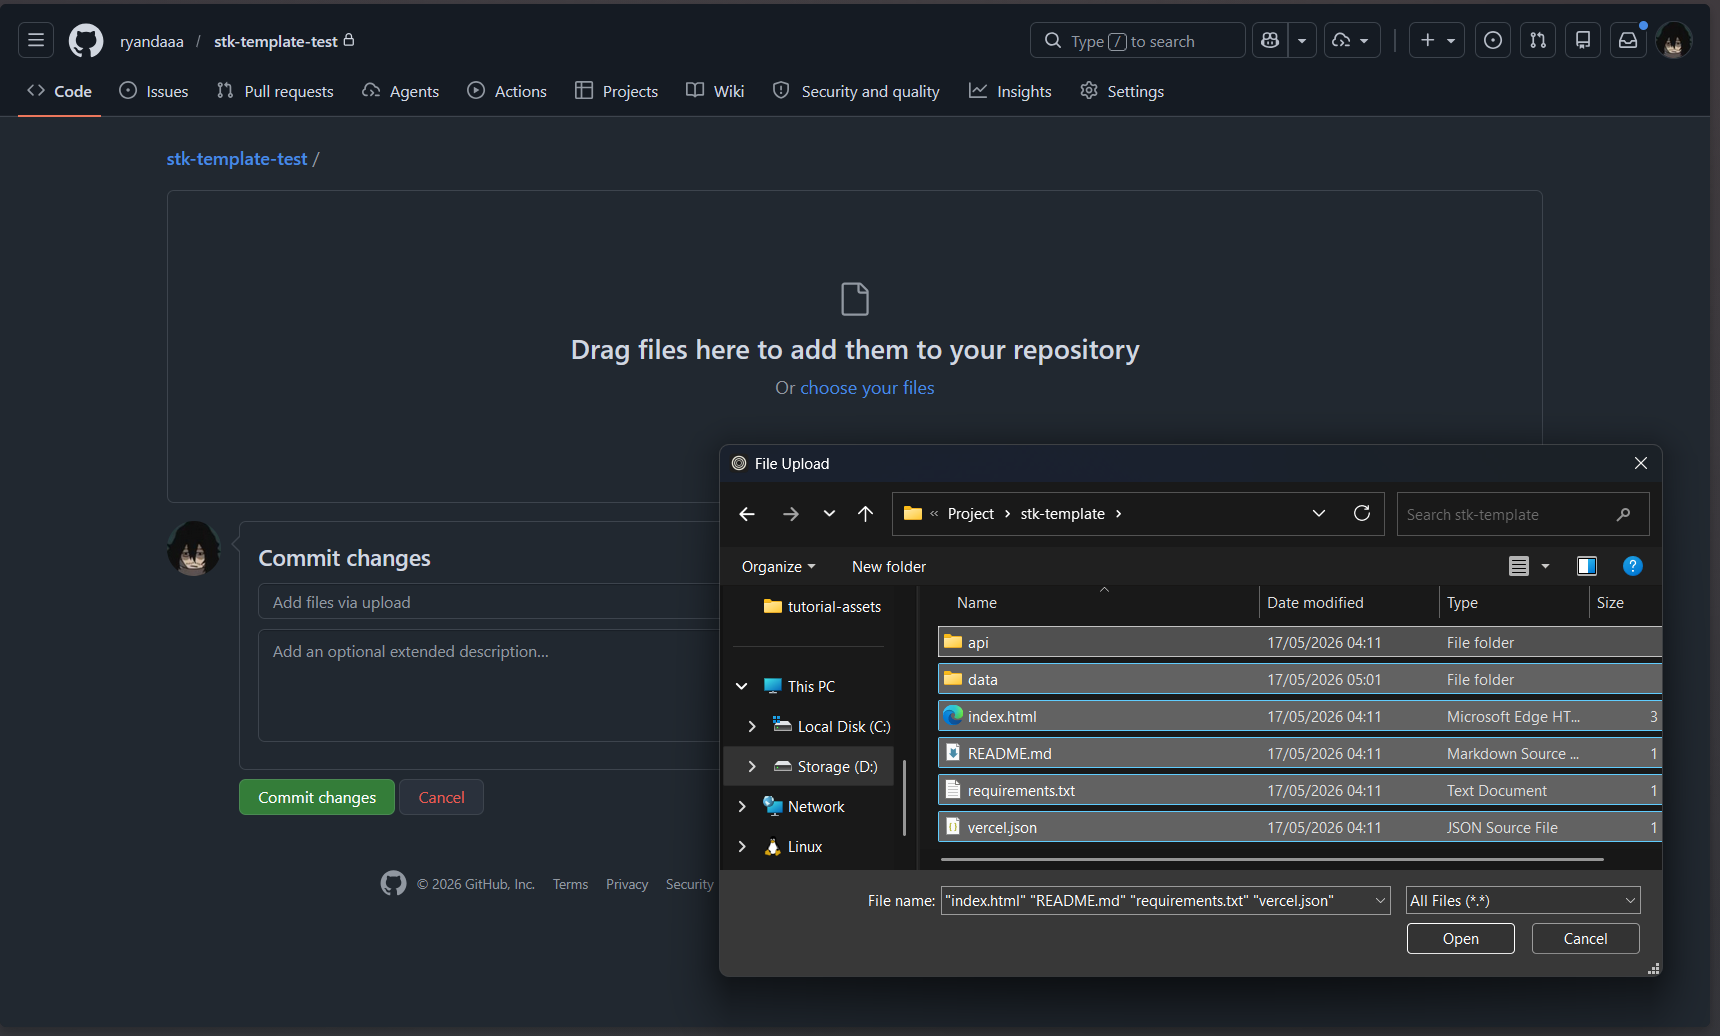Open the view options dropdown arrow
The height and width of the screenshot is (1036, 1720).
pos(1545,567)
